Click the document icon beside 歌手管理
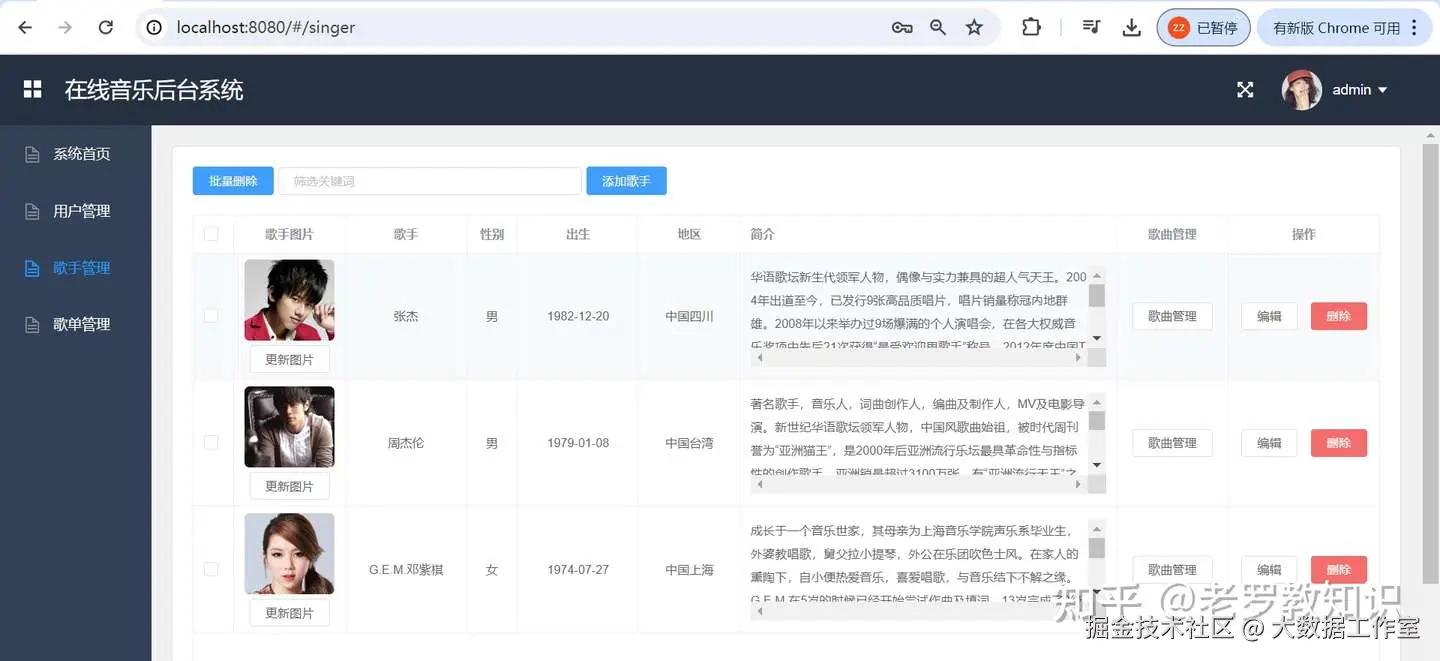This screenshot has width=1440, height=661. [32, 268]
